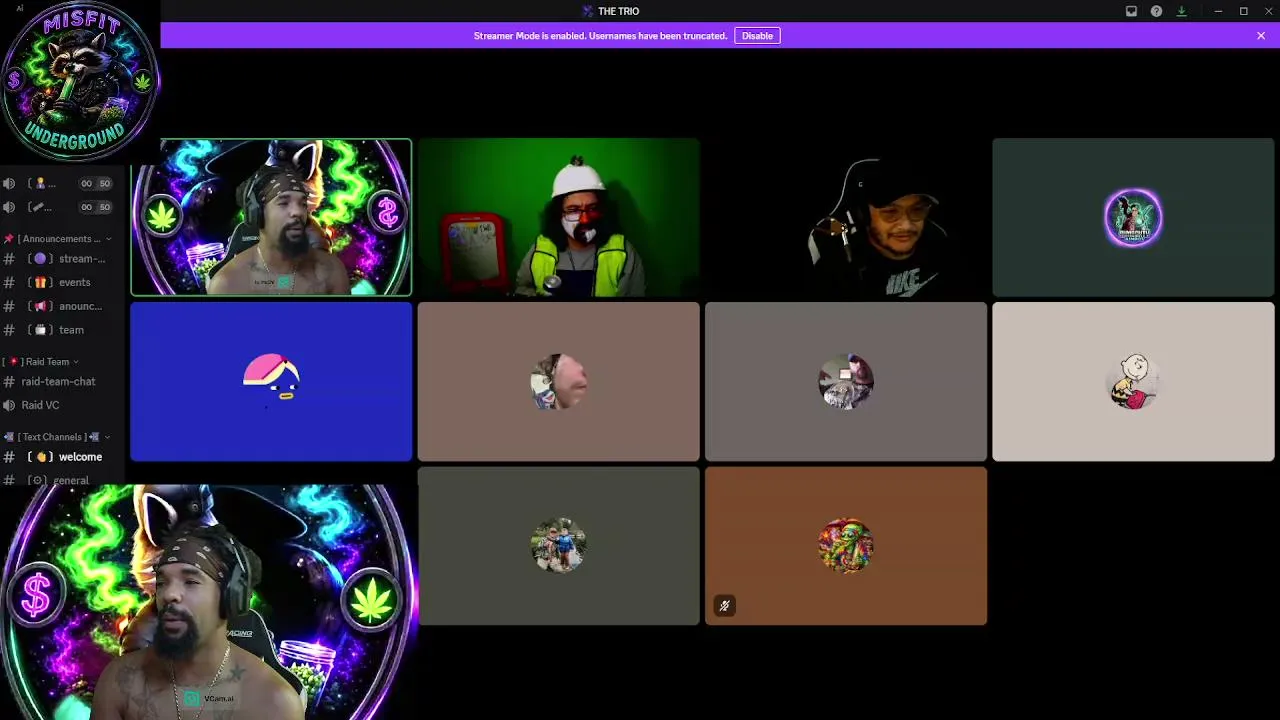This screenshot has width=1280, height=720.
Task: Click the hash icon beside raid-team-chat
Action: point(9,381)
